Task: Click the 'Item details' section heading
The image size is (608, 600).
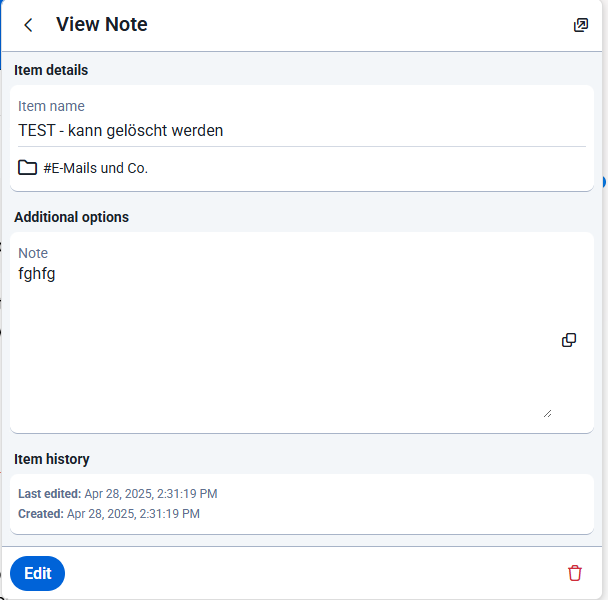Action: [51, 70]
